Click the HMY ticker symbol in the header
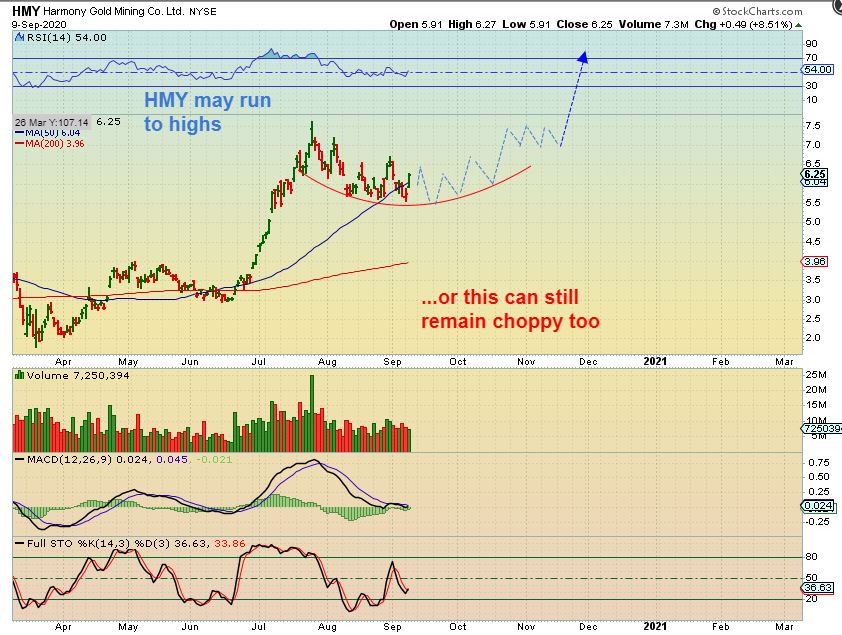The image size is (842, 635). pos(25,11)
